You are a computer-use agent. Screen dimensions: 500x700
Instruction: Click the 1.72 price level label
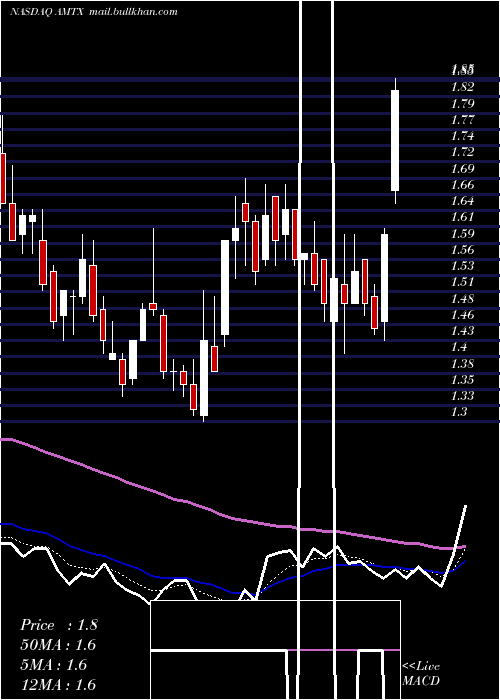pos(462,152)
